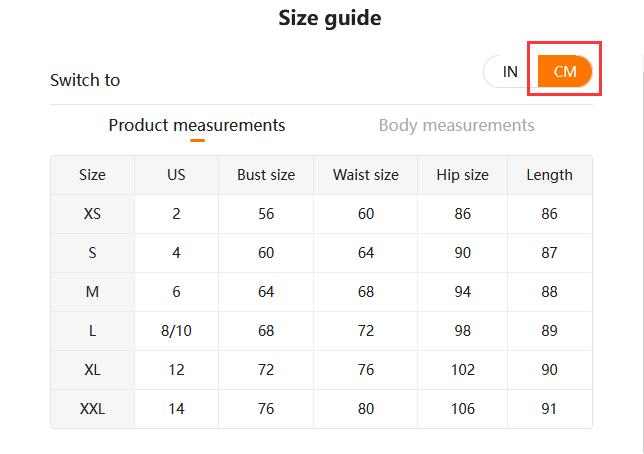The image size is (644, 454).
Task: Select the CM unit toggle
Action: (x=565, y=71)
